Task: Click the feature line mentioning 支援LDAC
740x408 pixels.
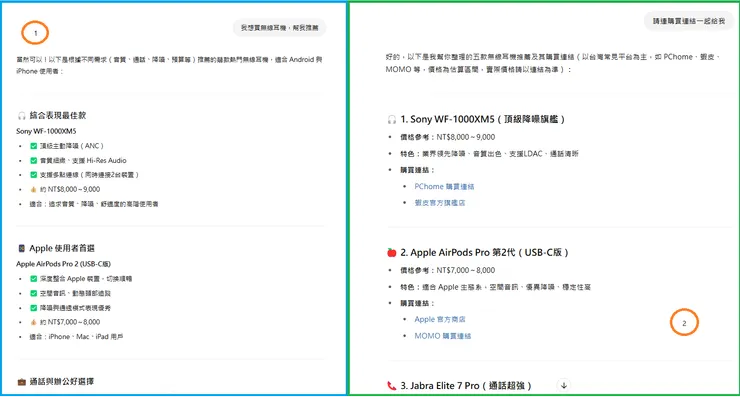Action: pos(489,154)
